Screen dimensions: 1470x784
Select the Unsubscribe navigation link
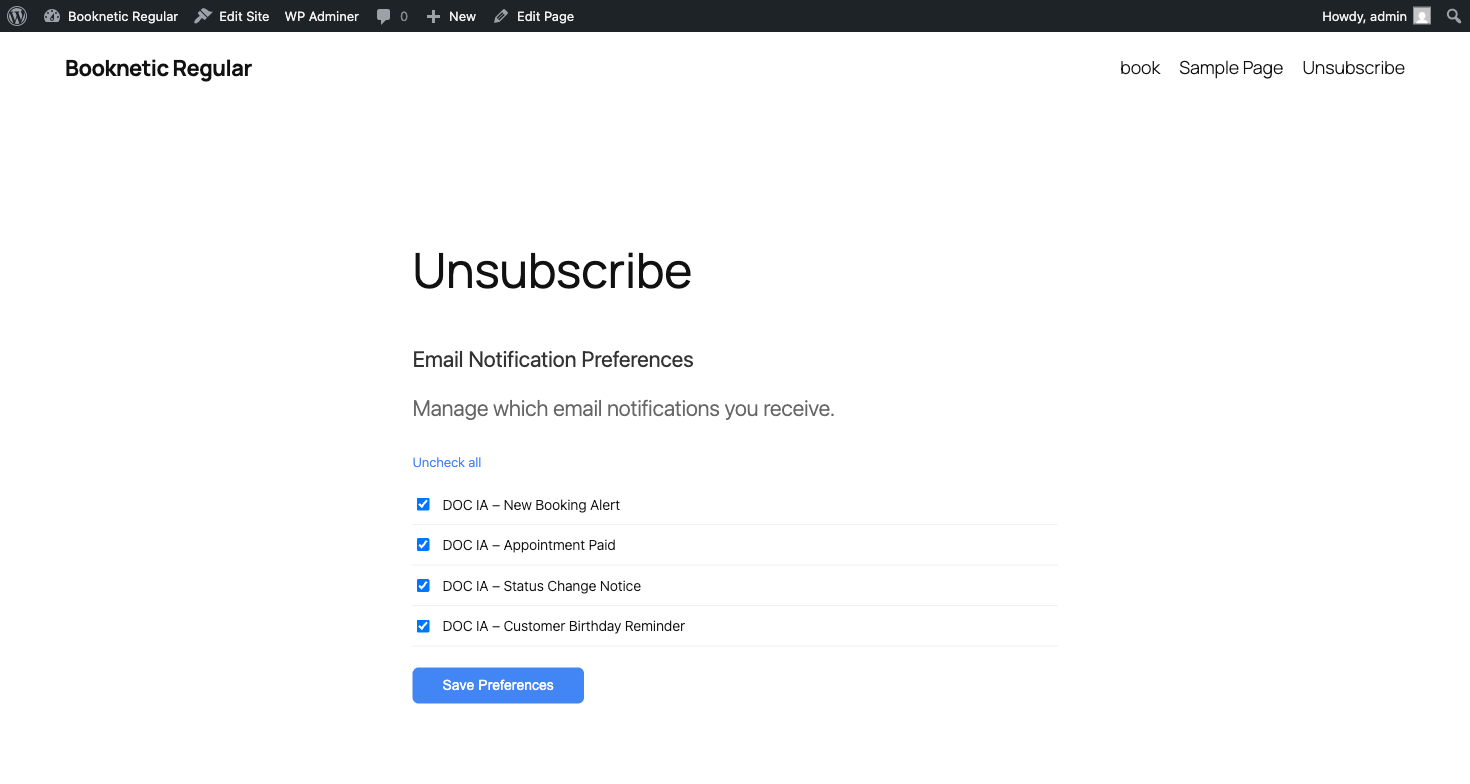1353,68
